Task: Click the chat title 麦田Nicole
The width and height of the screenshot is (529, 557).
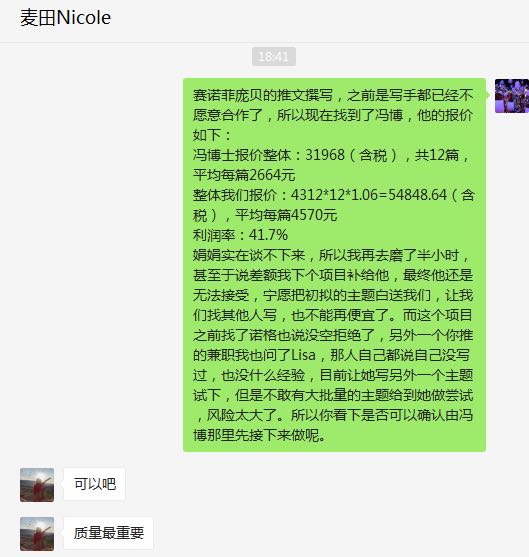Action: (65, 18)
